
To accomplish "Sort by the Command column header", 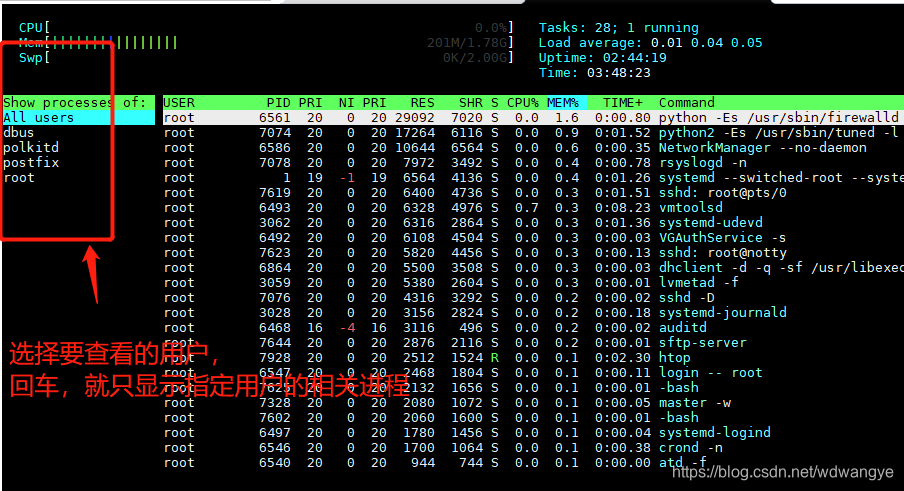I will coord(687,103).
